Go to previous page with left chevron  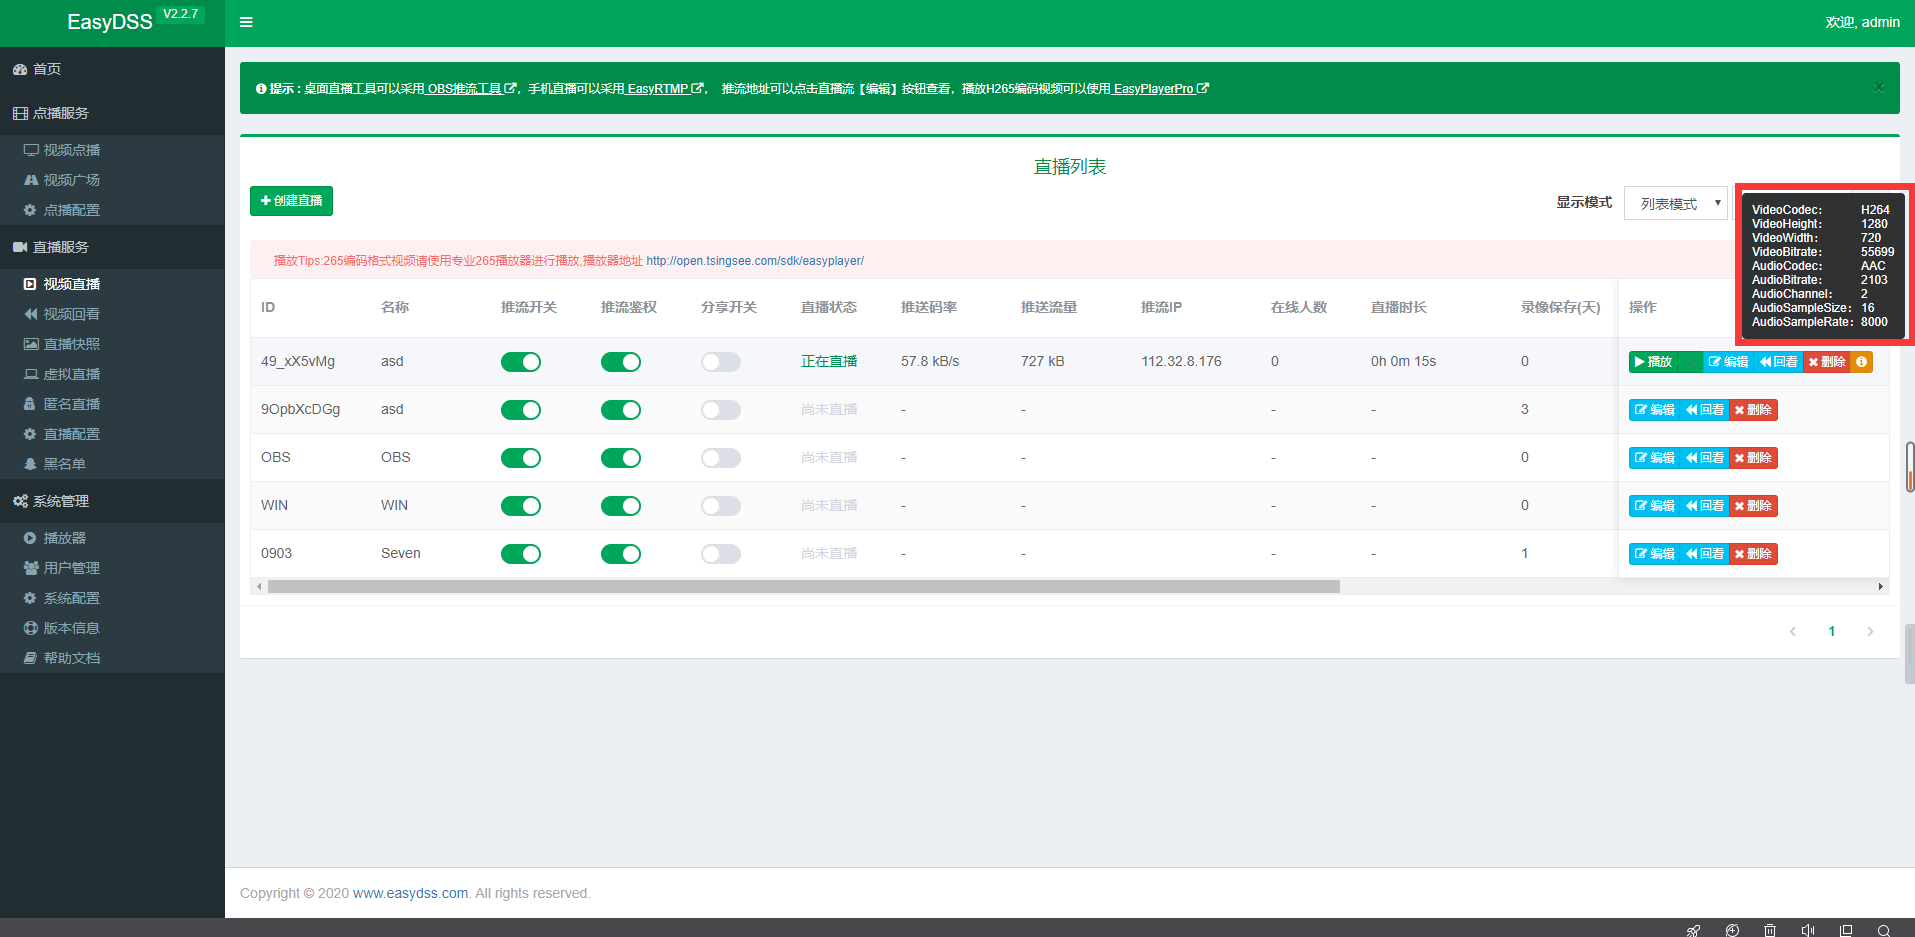[x=1793, y=631]
